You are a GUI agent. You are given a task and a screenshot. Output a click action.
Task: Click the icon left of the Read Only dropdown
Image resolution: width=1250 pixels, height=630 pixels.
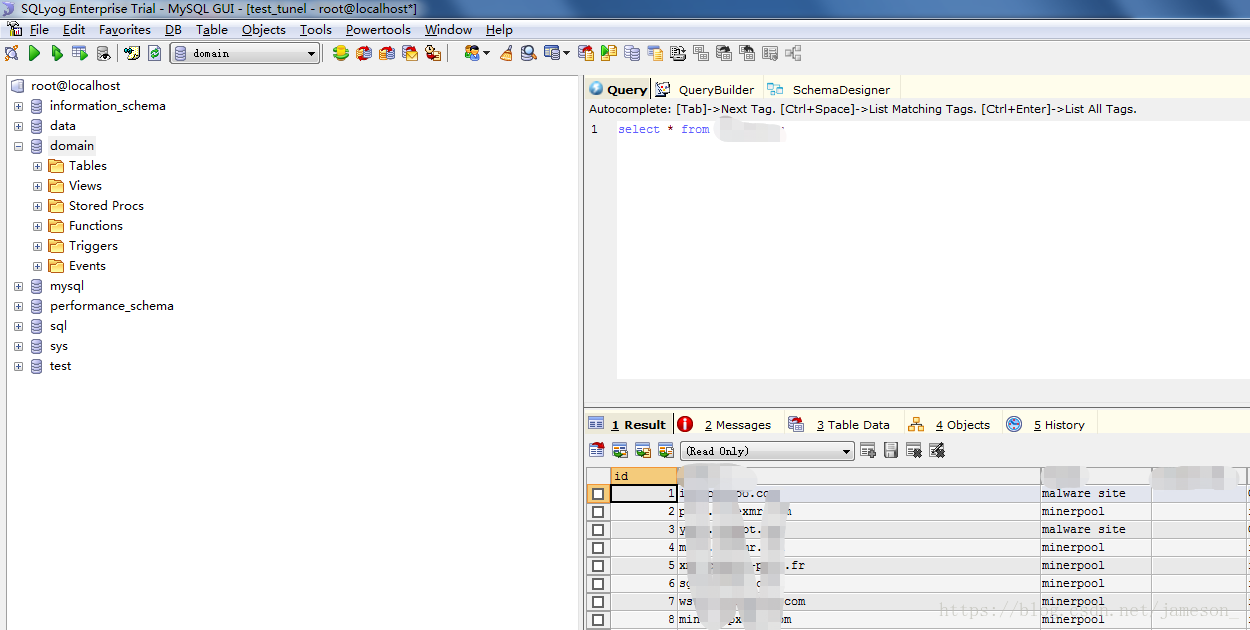click(x=665, y=451)
